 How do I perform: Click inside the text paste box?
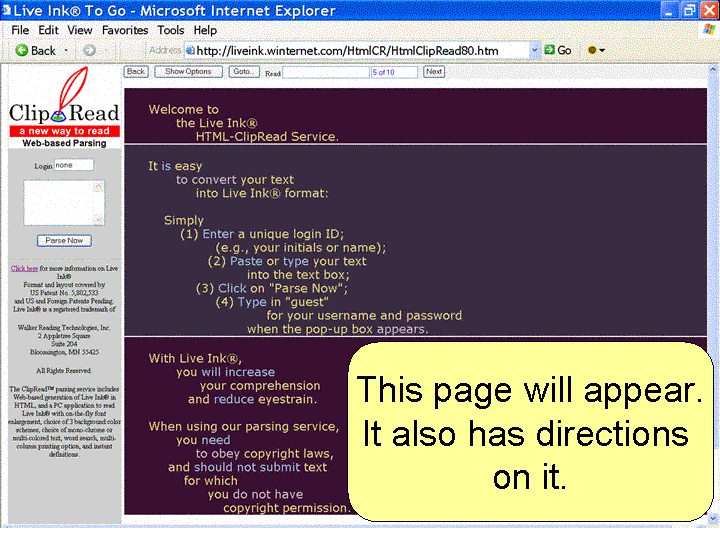61,202
